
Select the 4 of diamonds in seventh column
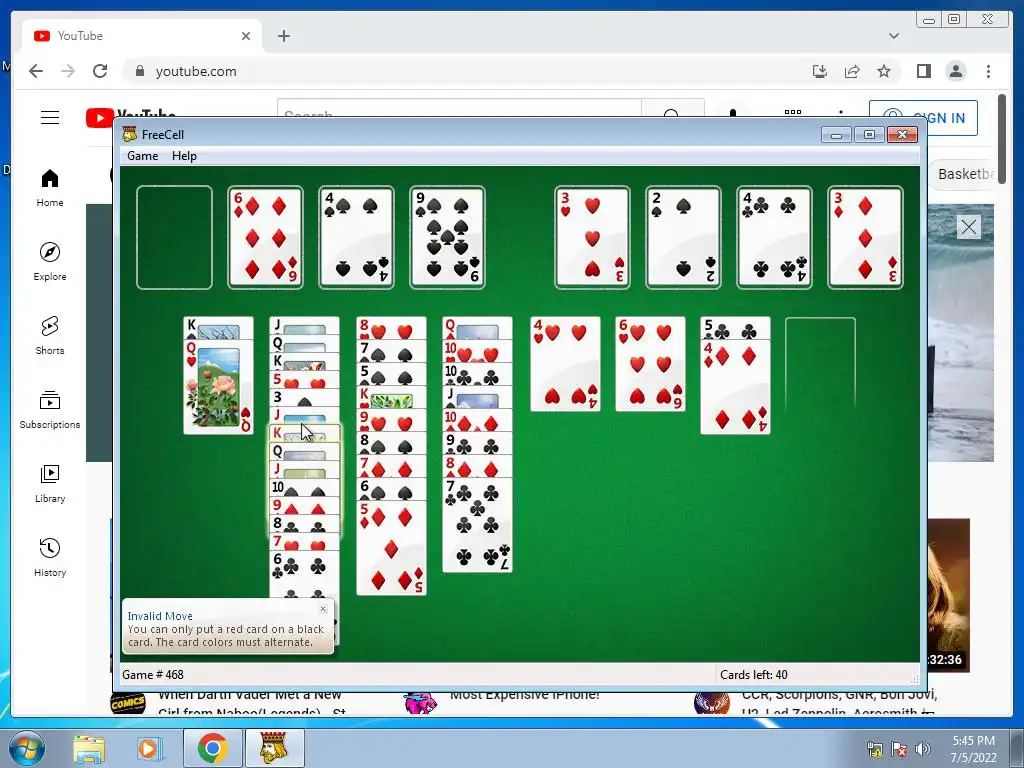pos(735,387)
